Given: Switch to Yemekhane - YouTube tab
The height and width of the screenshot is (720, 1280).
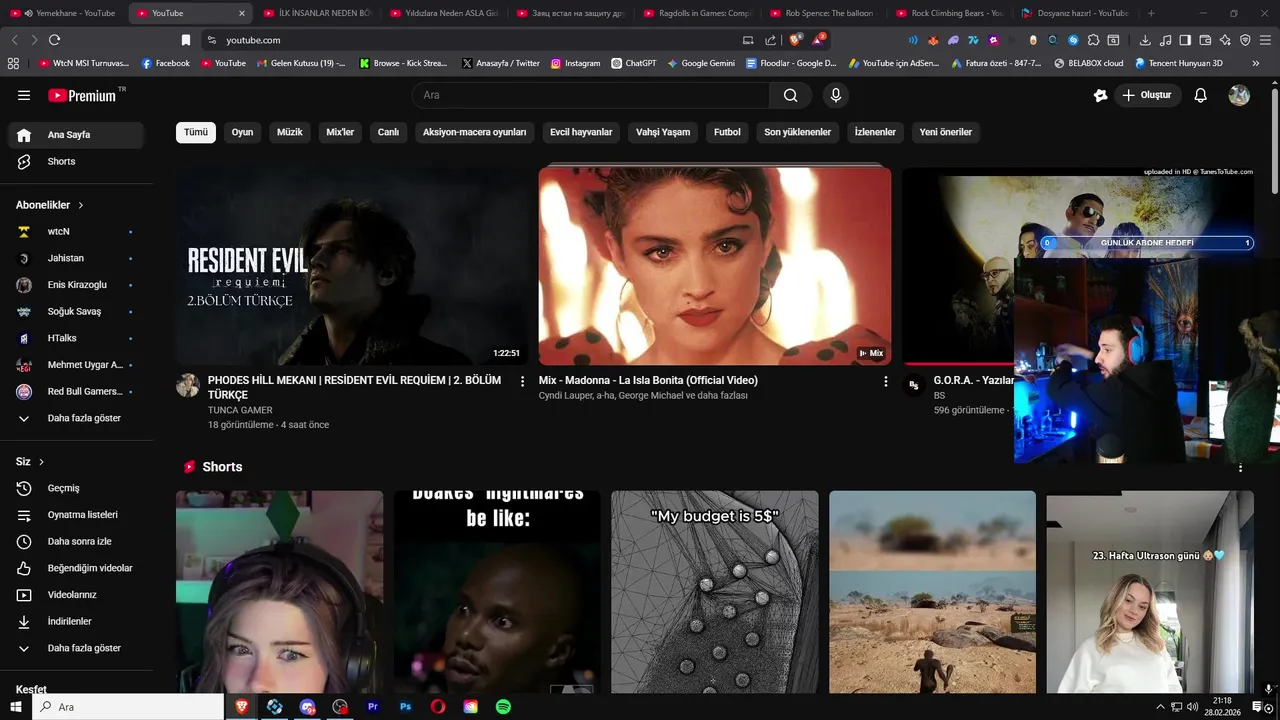Looking at the screenshot, I should pyautogui.click(x=68, y=13).
